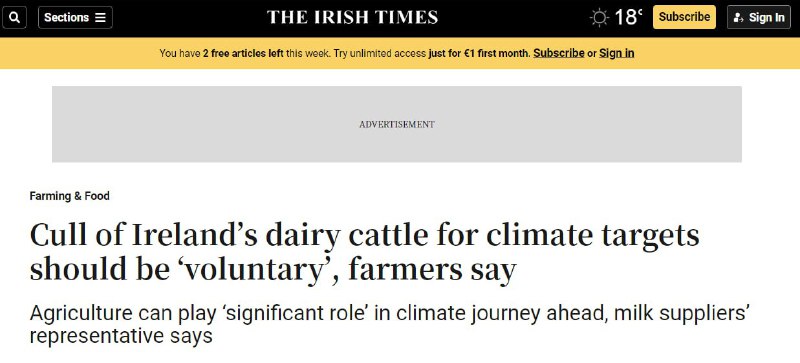Follow the Subscribe link in yellow banner

[559, 53]
